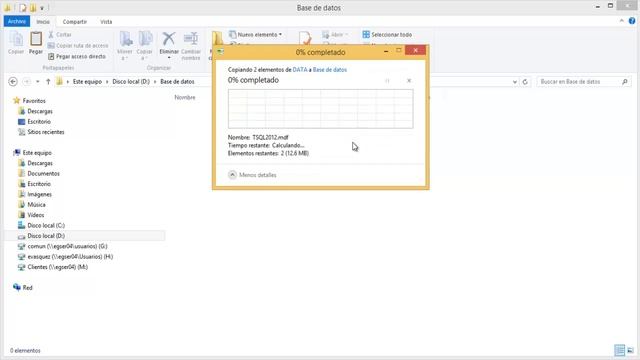Go up one folder level
This screenshot has width=640, height=360.
pos(48,82)
